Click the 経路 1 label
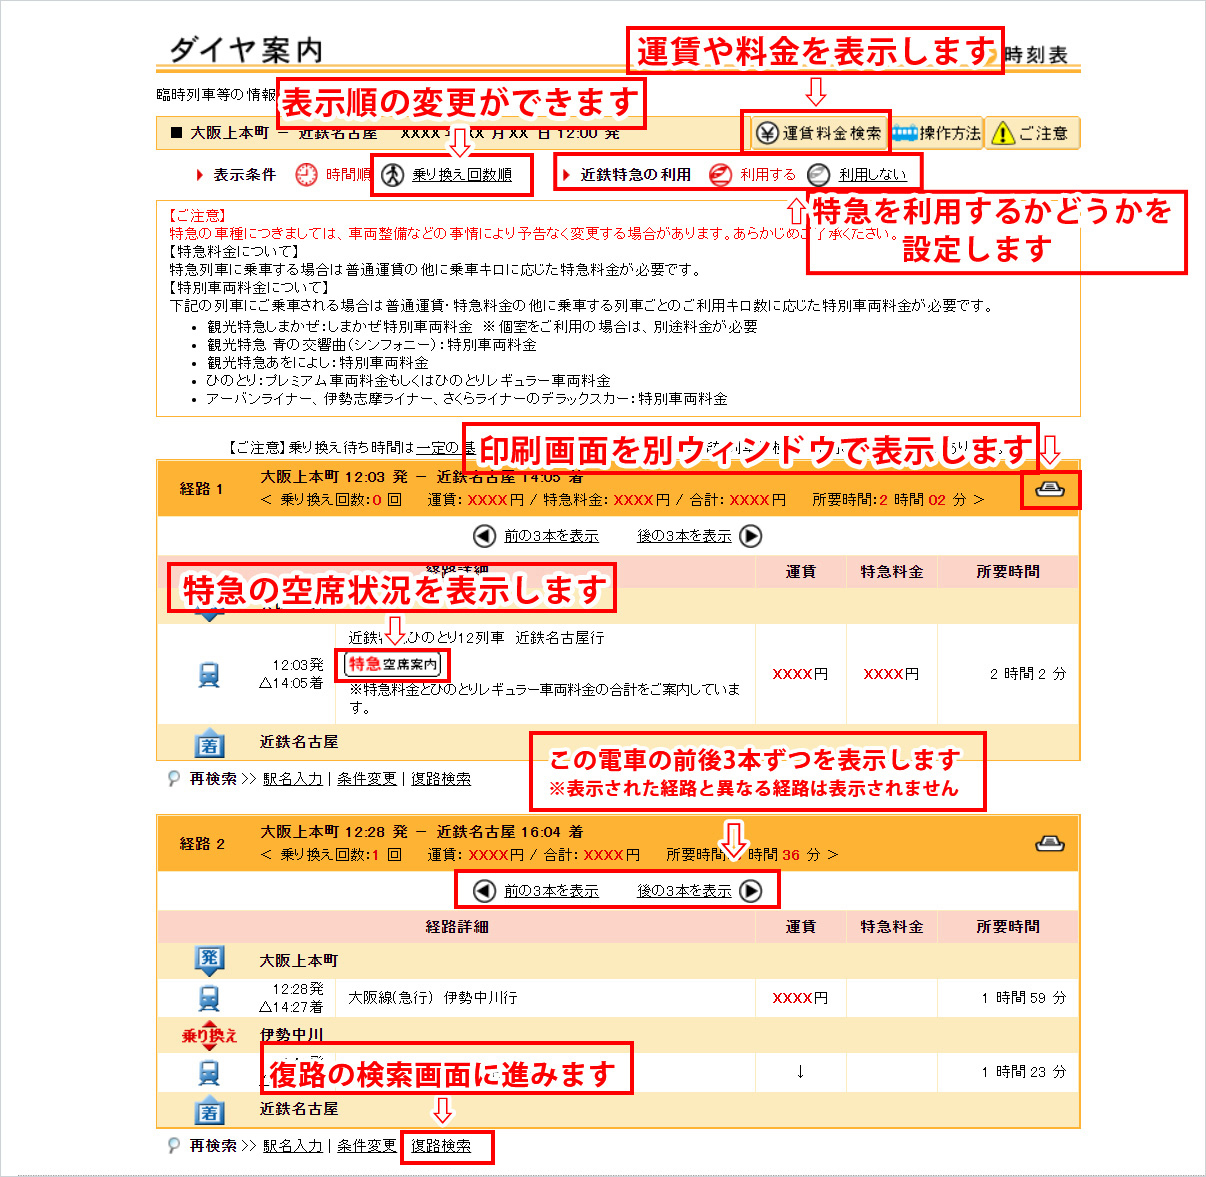This screenshot has height=1177, width=1206. 202,489
